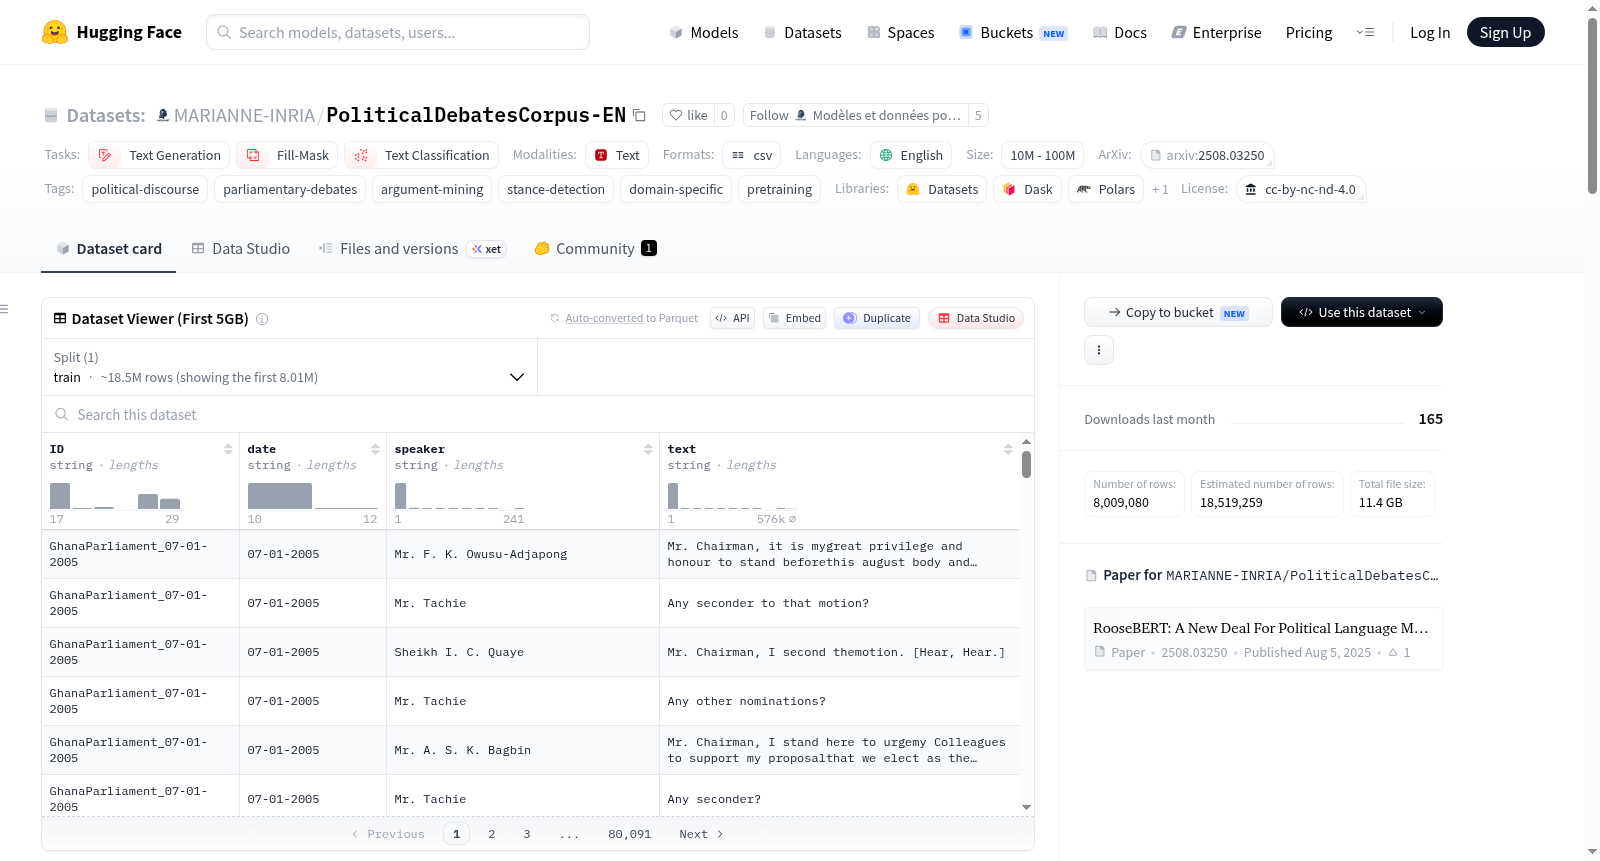Viewport: 1600px width, 861px height.
Task: Click the Embed button
Action: point(794,318)
